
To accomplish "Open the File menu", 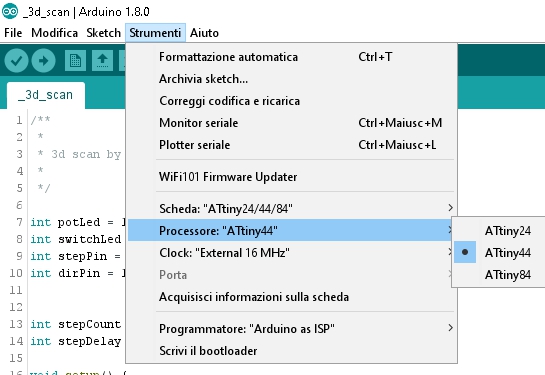I will coord(13,33).
